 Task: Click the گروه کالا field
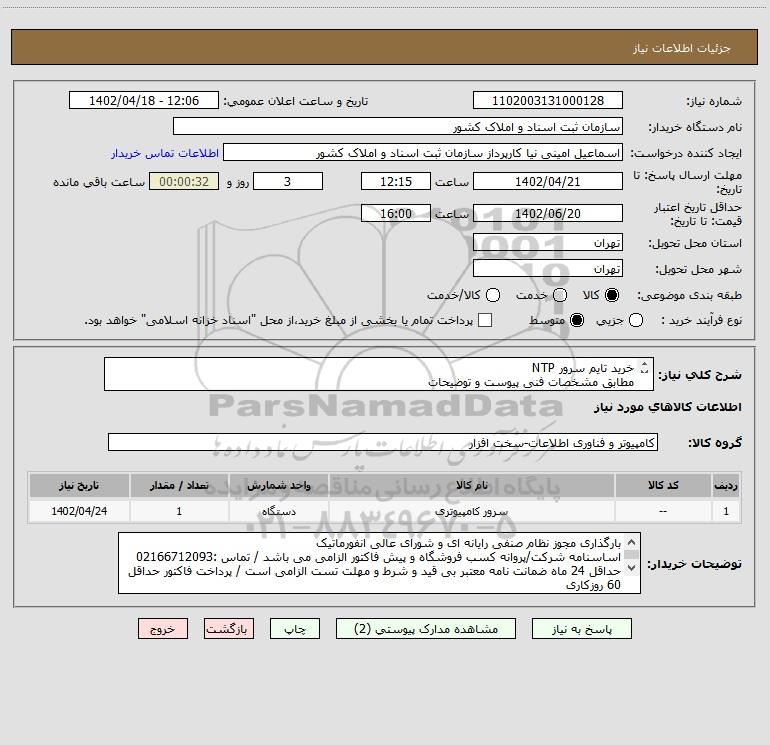coord(383,442)
